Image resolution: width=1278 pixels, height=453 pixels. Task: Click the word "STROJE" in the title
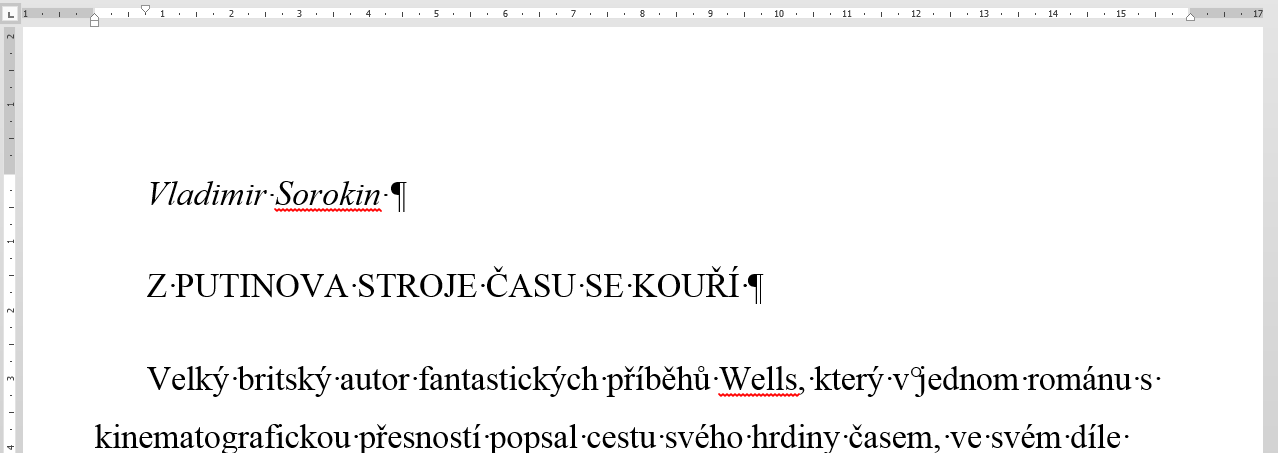(416, 288)
